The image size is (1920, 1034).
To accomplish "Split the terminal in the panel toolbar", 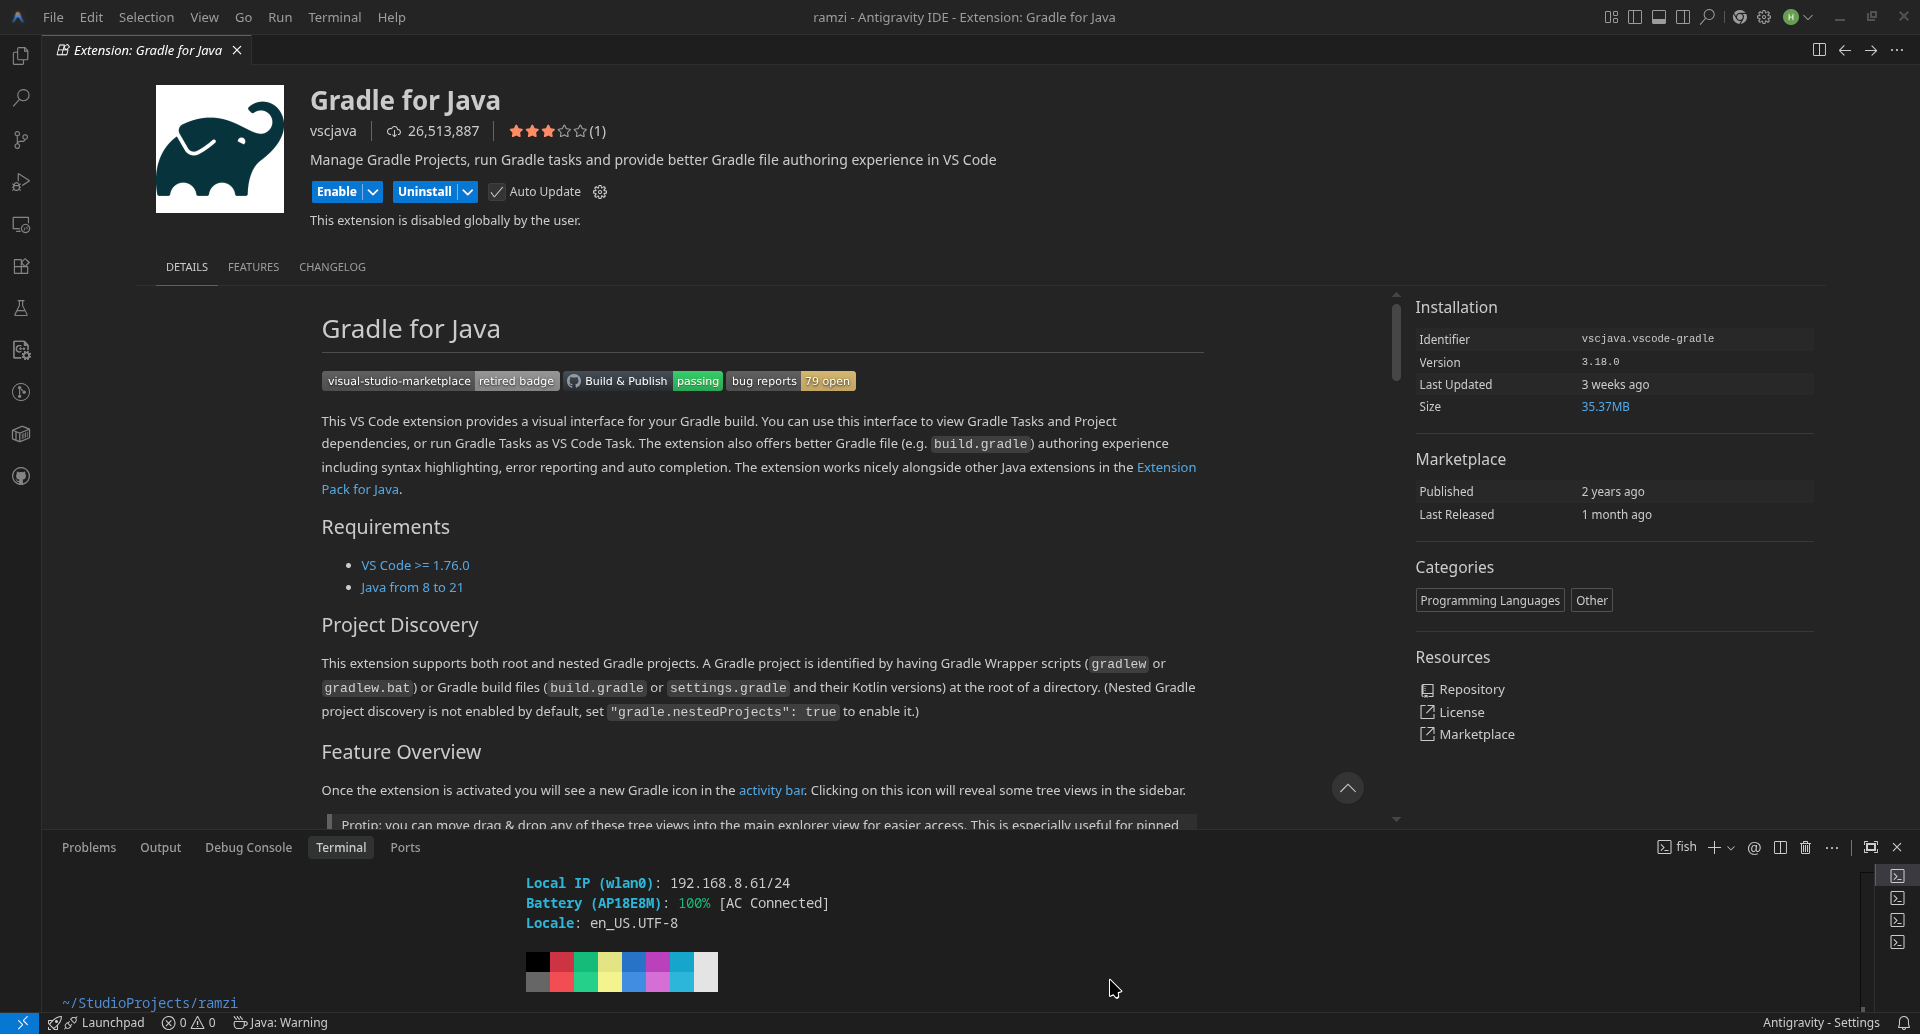I will coord(1780,847).
